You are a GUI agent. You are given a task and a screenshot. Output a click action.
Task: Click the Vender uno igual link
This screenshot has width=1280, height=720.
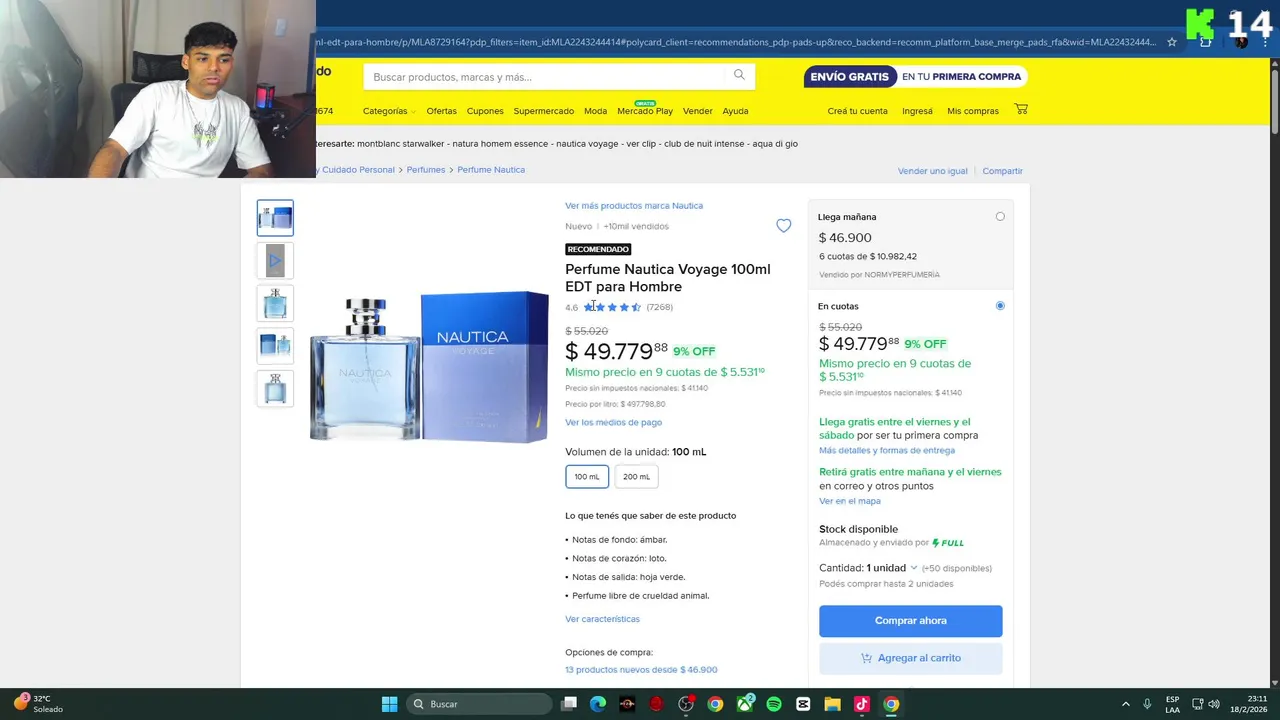pyautogui.click(x=932, y=171)
